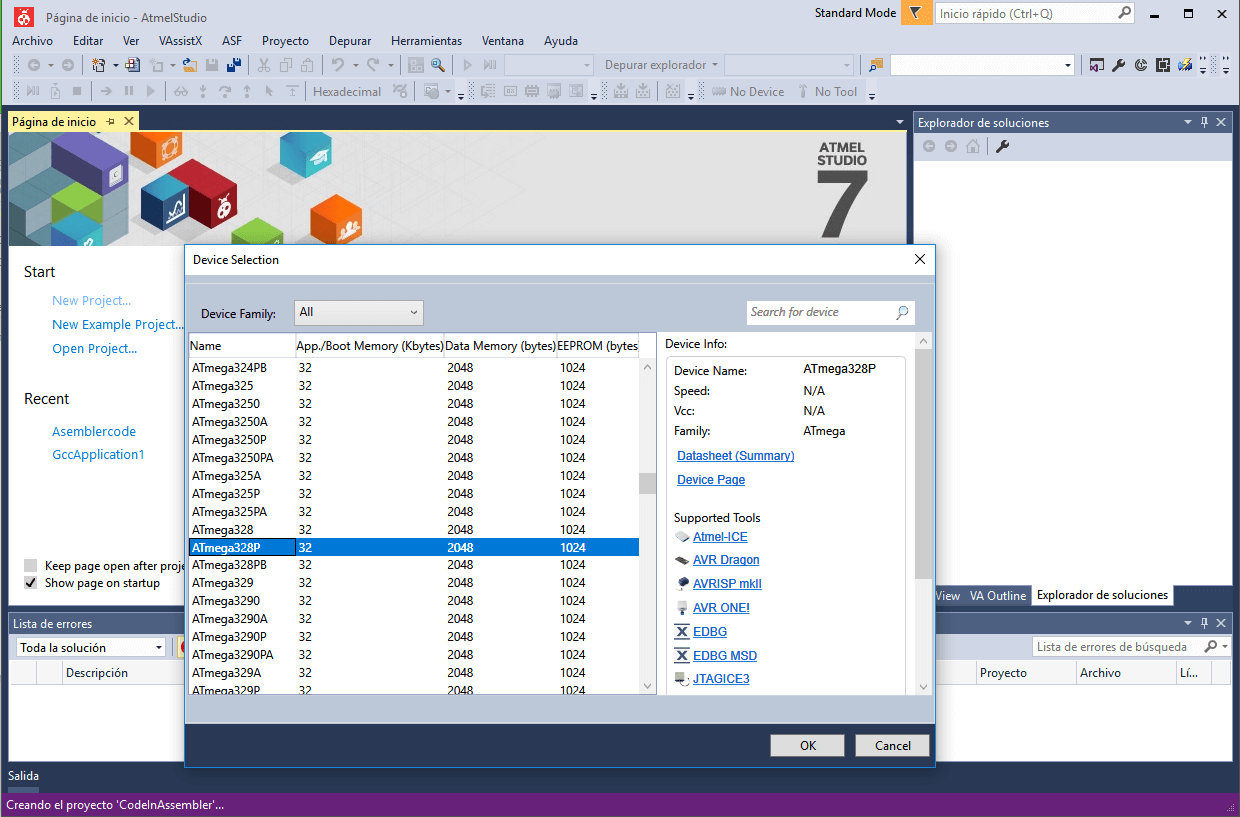
Task: Open the Proyecto menu
Action: (x=285, y=41)
